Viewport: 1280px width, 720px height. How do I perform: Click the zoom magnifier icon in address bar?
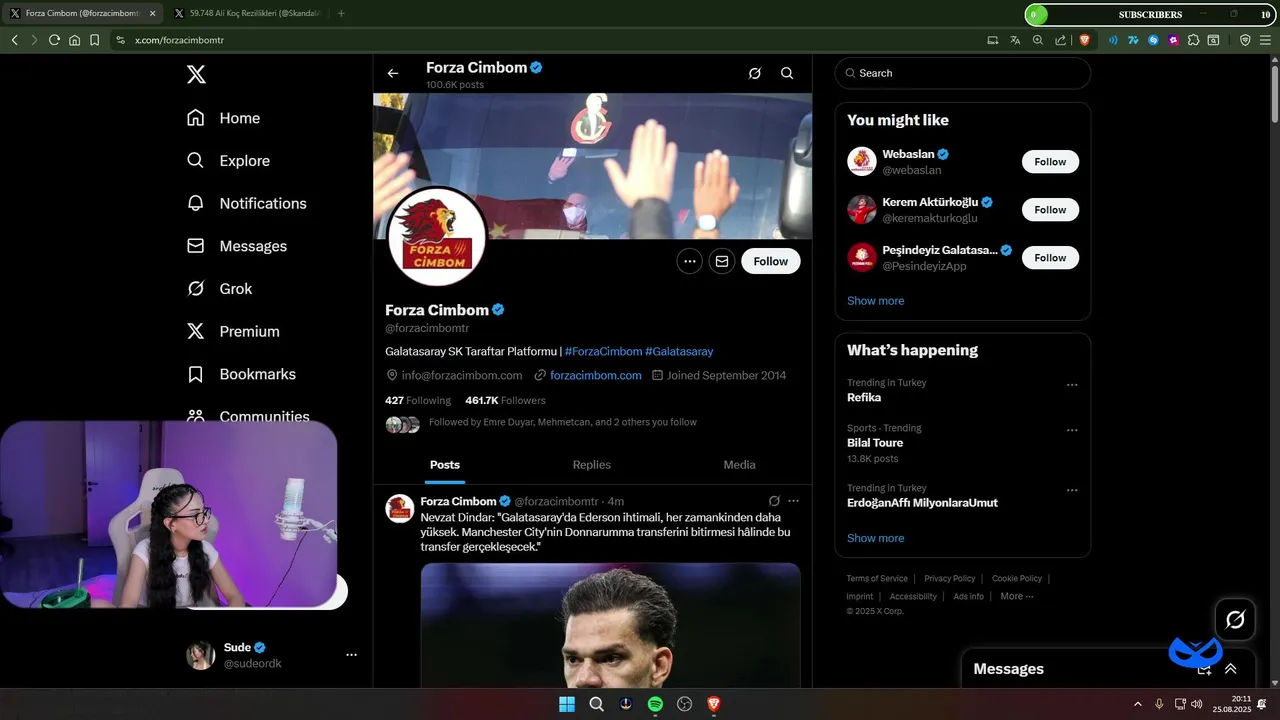[x=1037, y=40]
